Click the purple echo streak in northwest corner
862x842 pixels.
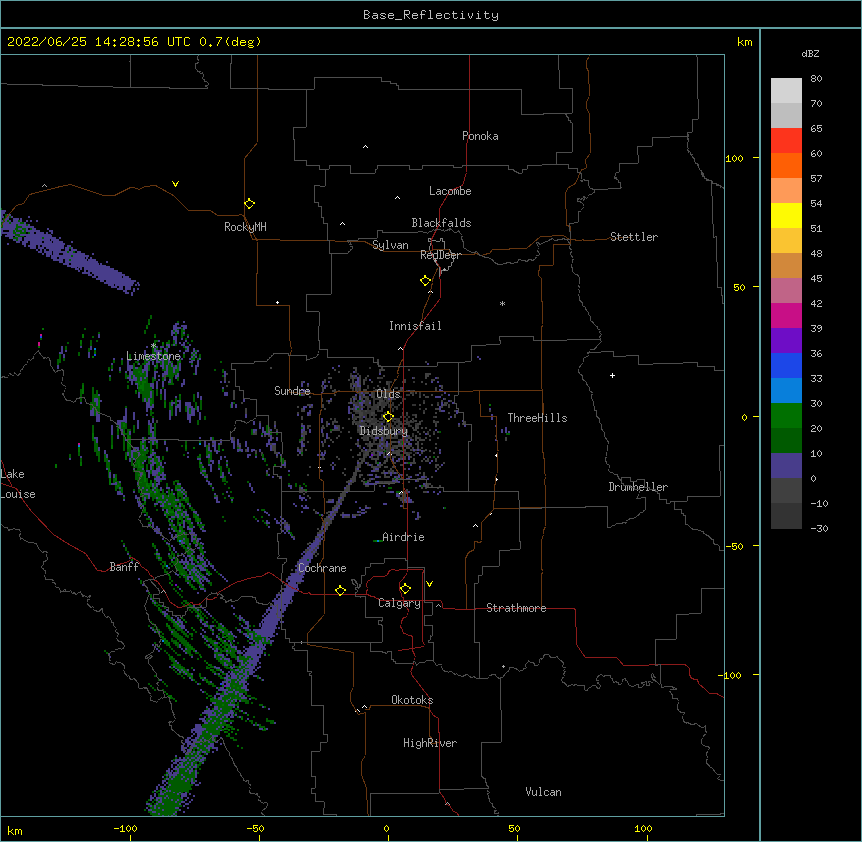coord(69,254)
